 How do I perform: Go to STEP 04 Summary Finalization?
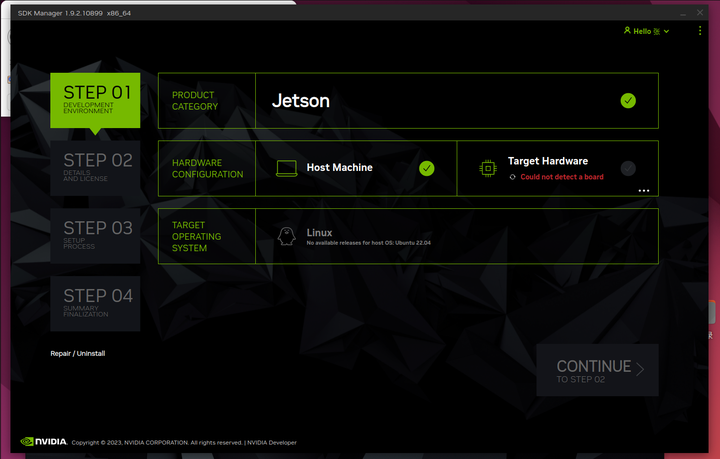pyautogui.click(x=95, y=303)
